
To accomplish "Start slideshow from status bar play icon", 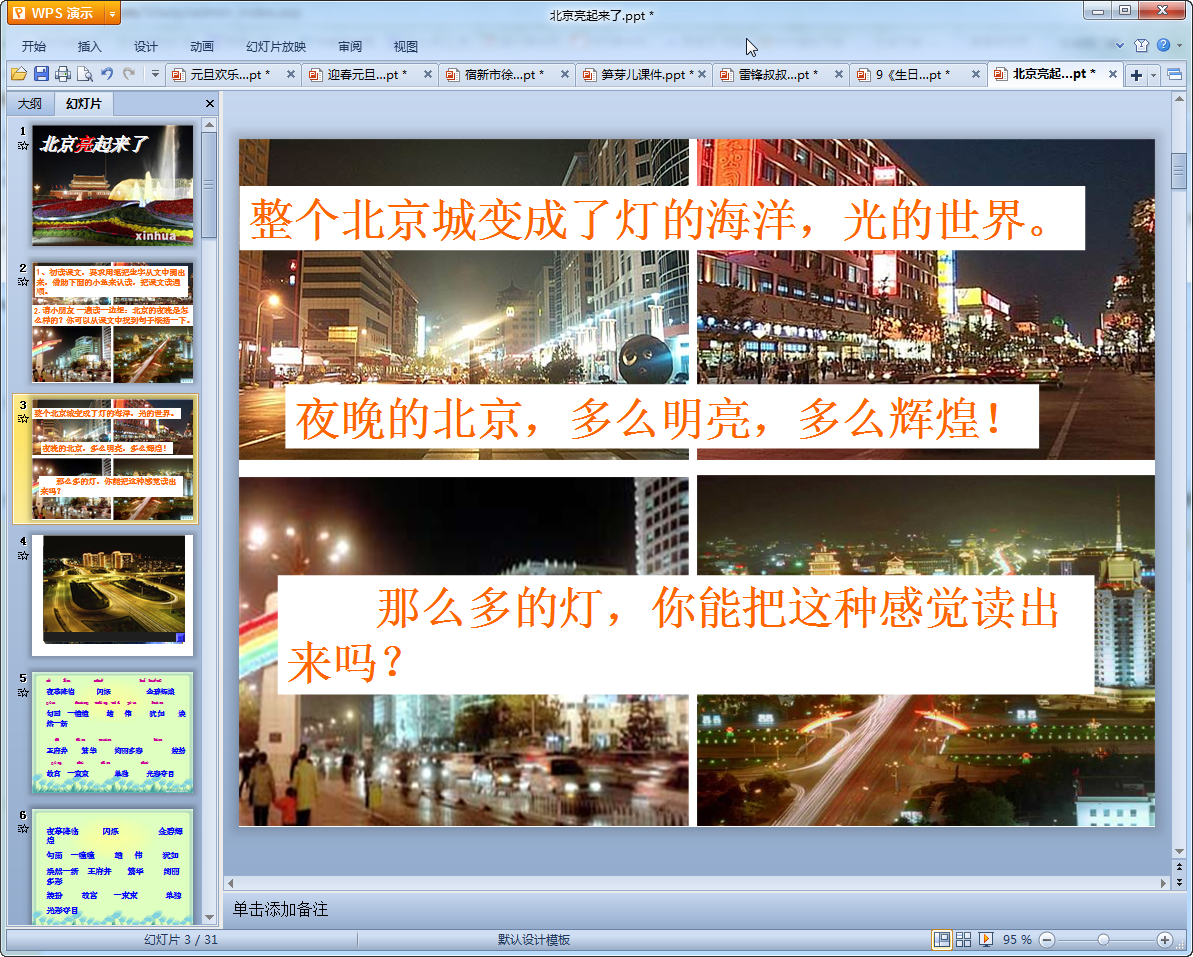I will pos(985,940).
